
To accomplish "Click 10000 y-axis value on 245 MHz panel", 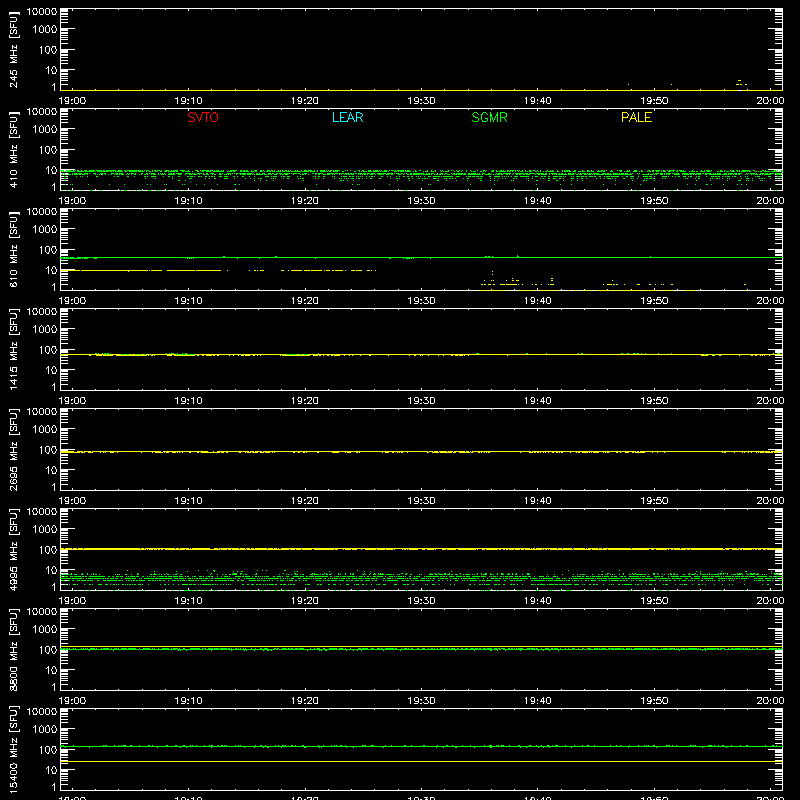I will 42,12.
